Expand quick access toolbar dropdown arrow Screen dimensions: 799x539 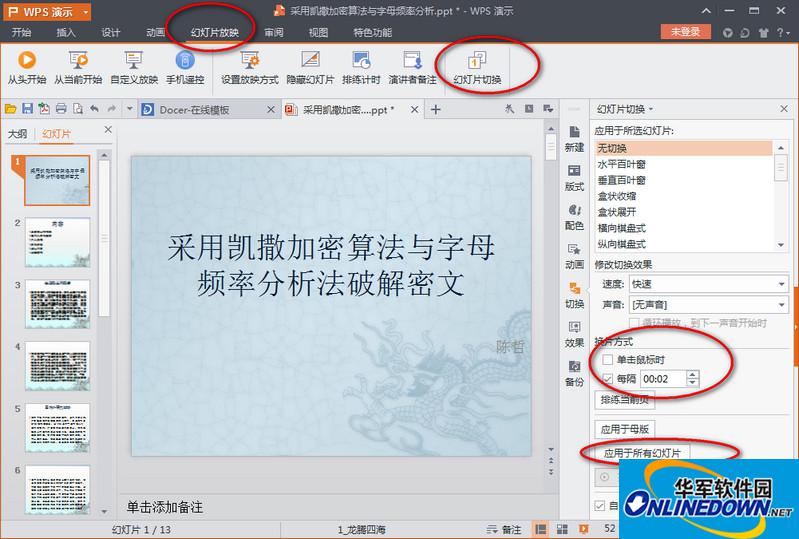[x=129, y=109]
